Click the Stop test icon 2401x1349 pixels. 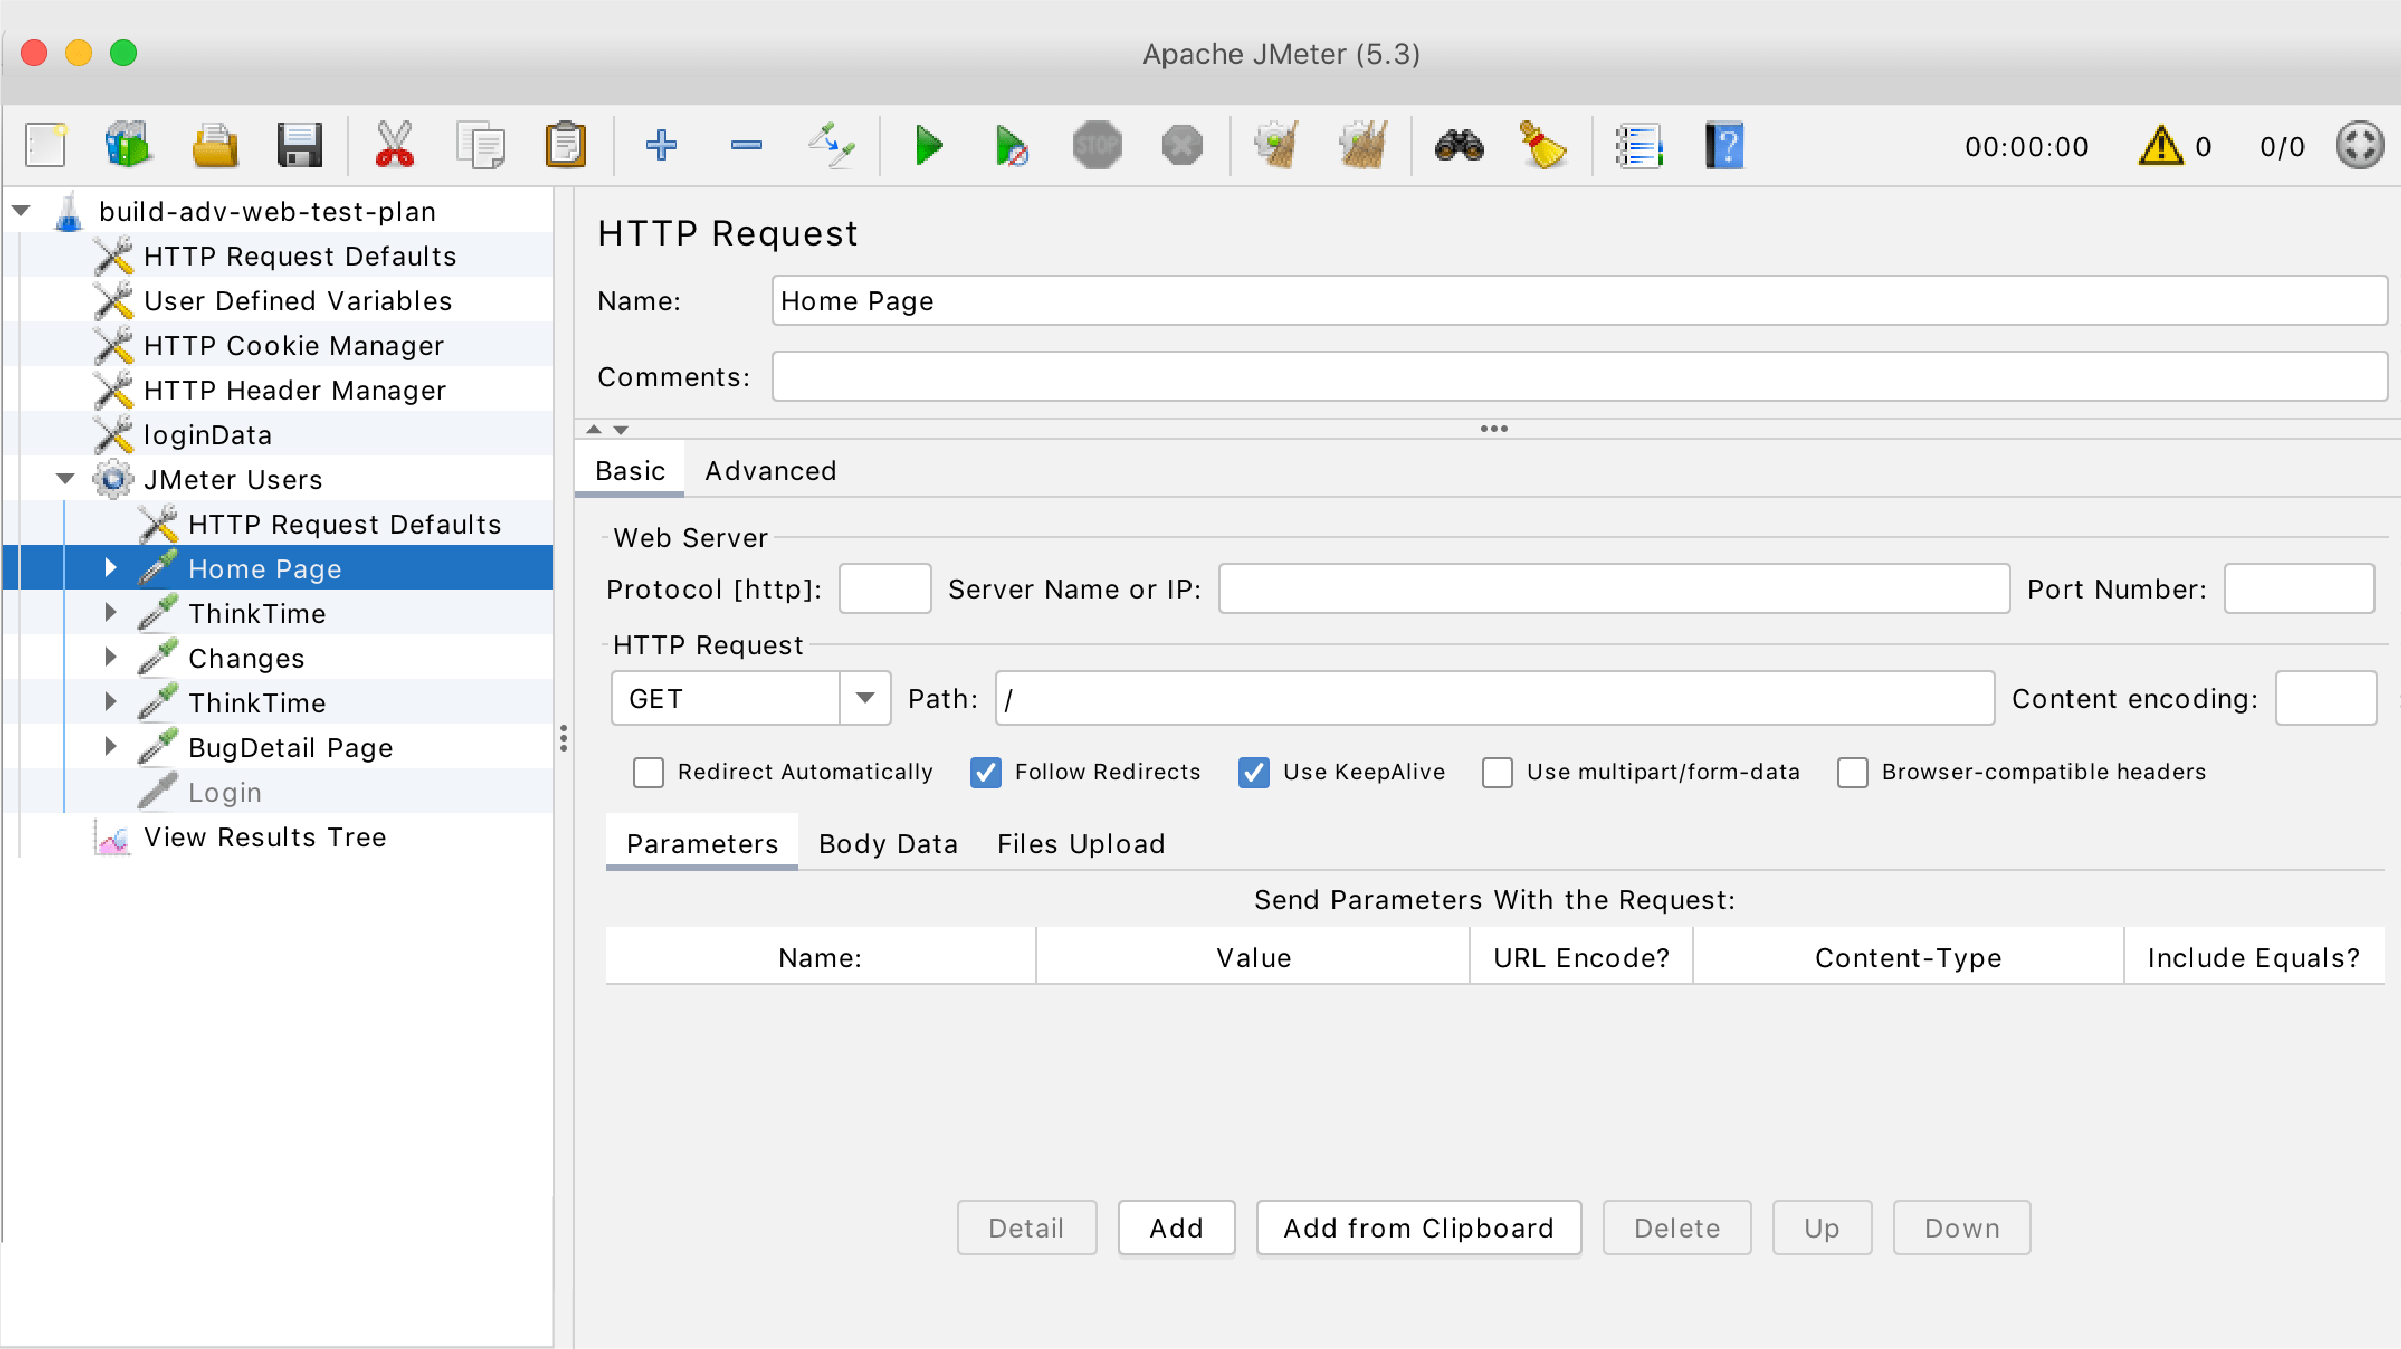pyautogui.click(x=1097, y=146)
